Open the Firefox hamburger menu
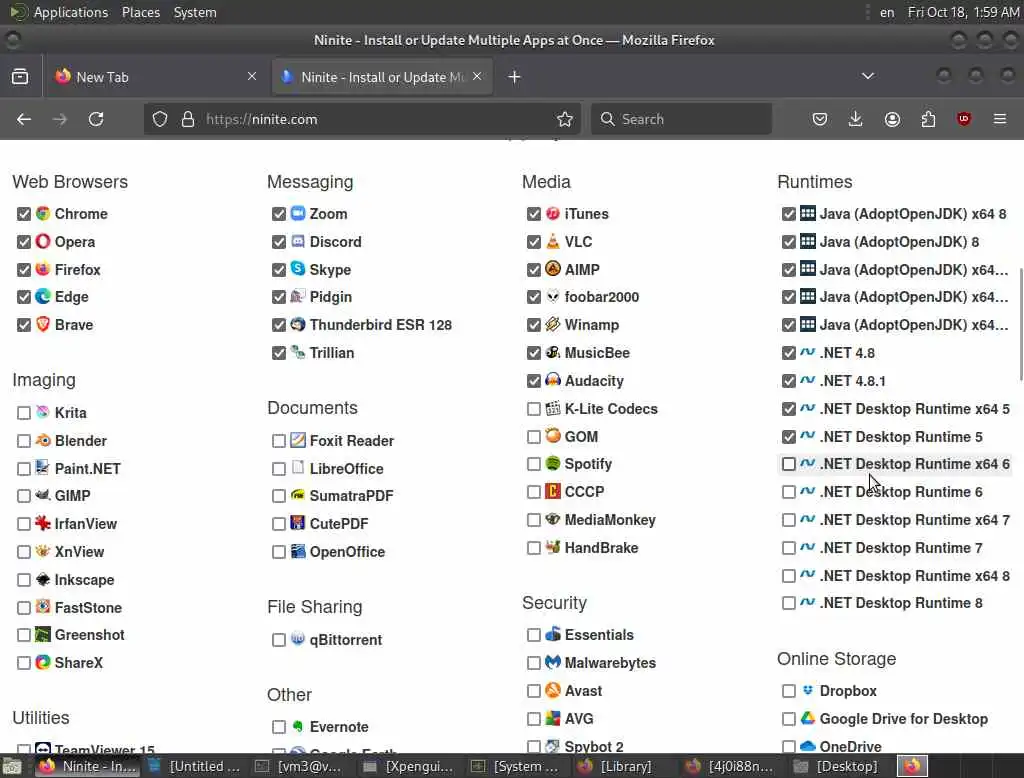Image resolution: width=1024 pixels, height=778 pixels. [1000, 119]
